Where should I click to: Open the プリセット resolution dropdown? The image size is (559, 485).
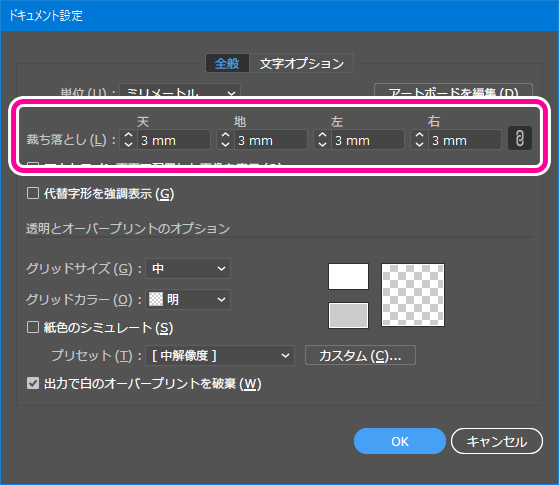tap(220, 356)
